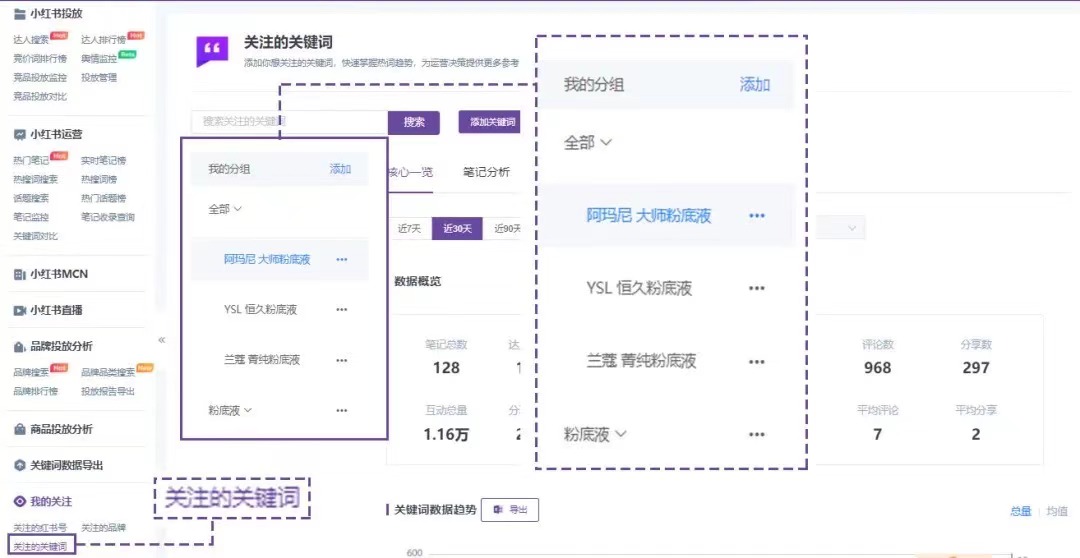Image resolution: width=1080 pixels, height=558 pixels.
Task: Collapse the sidebar with the « arrow
Action: (x=162, y=340)
